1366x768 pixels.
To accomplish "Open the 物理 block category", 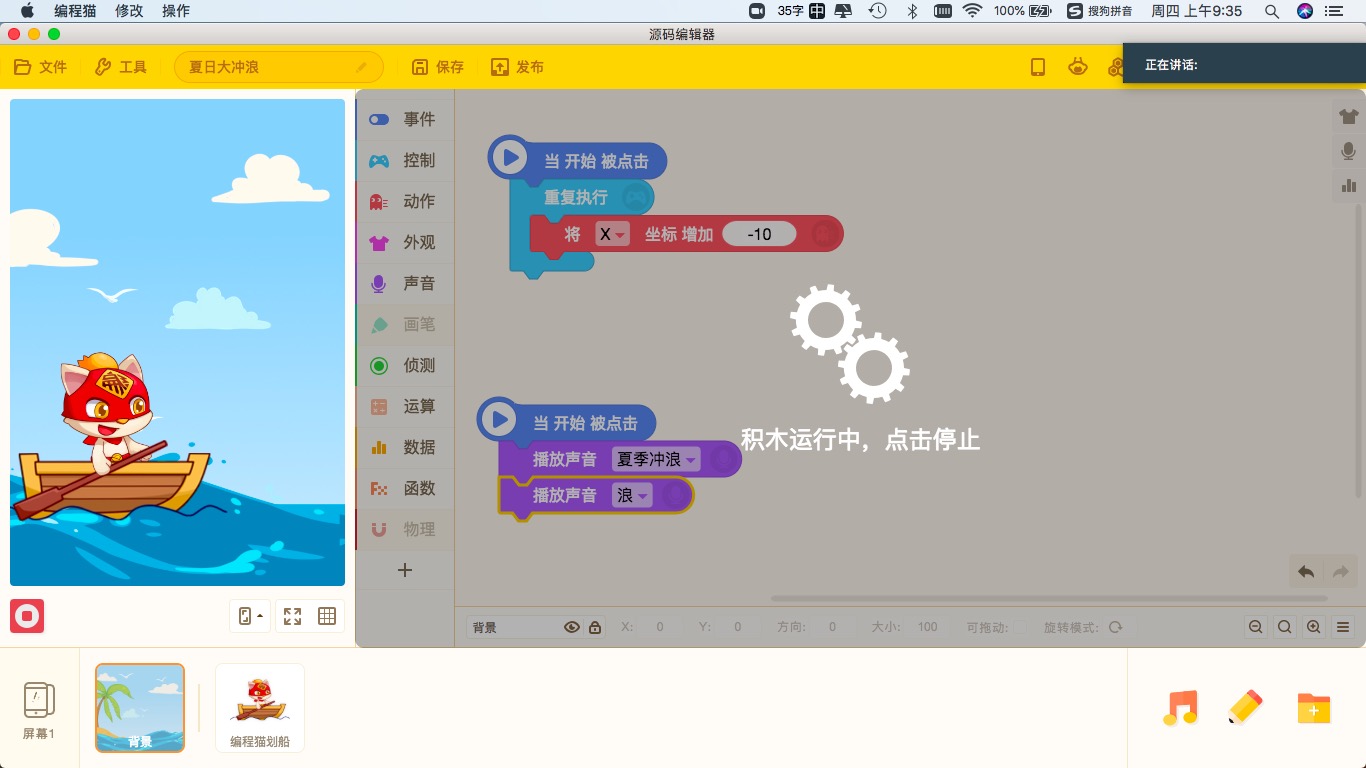I will click(404, 529).
